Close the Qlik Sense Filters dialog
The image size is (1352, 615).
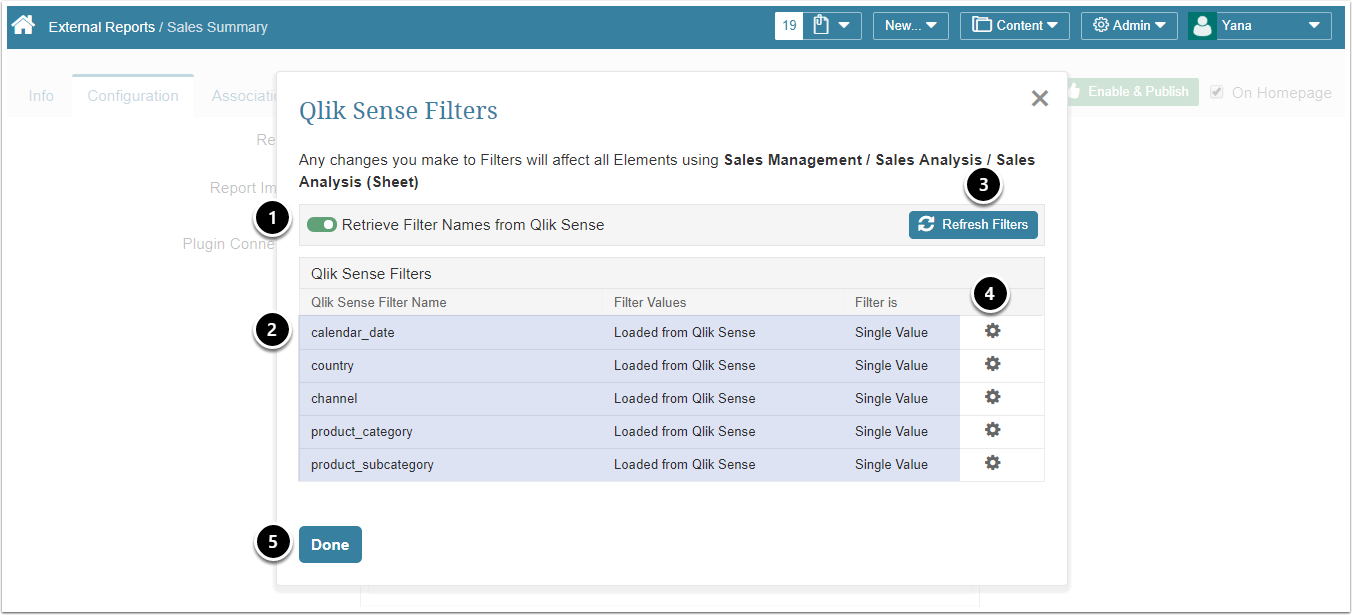(1039, 98)
